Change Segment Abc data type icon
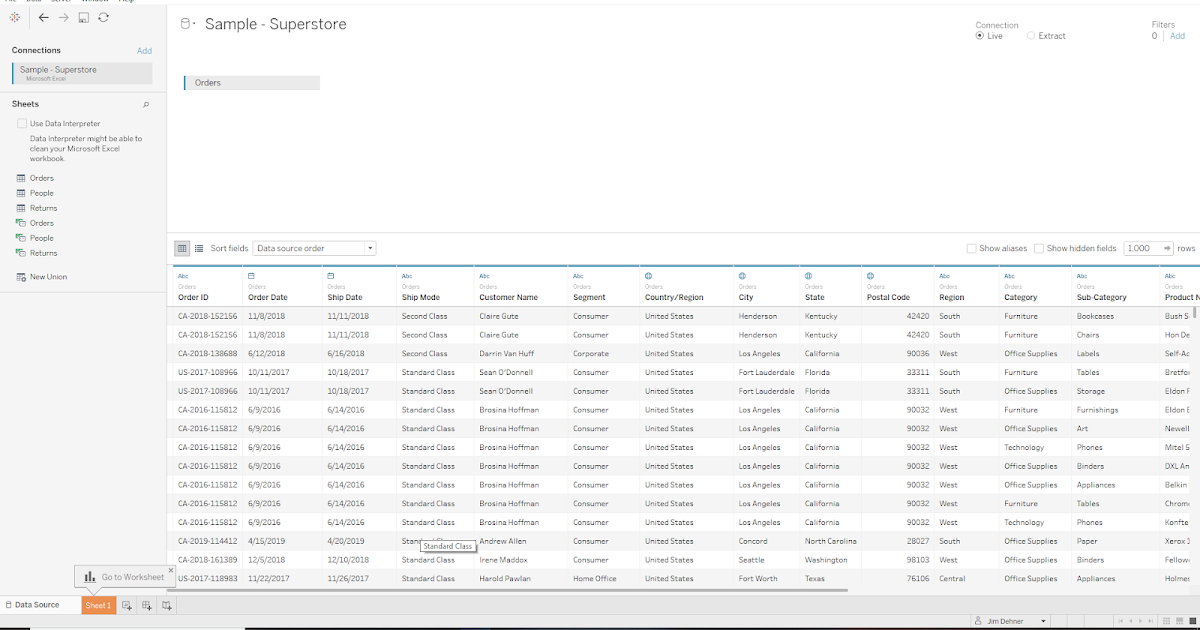The image size is (1200, 630). click(578, 276)
